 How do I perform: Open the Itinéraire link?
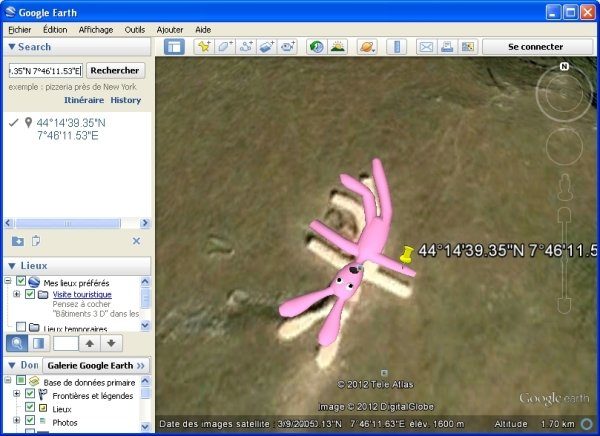[x=84, y=100]
